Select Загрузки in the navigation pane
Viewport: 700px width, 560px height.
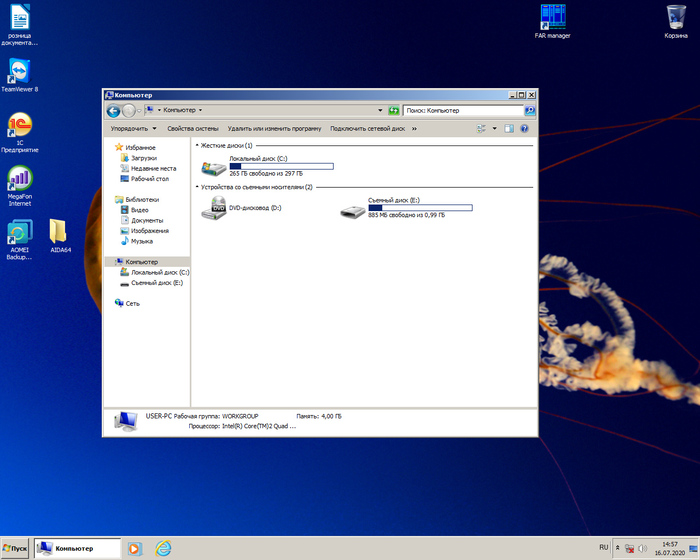point(143,158)
